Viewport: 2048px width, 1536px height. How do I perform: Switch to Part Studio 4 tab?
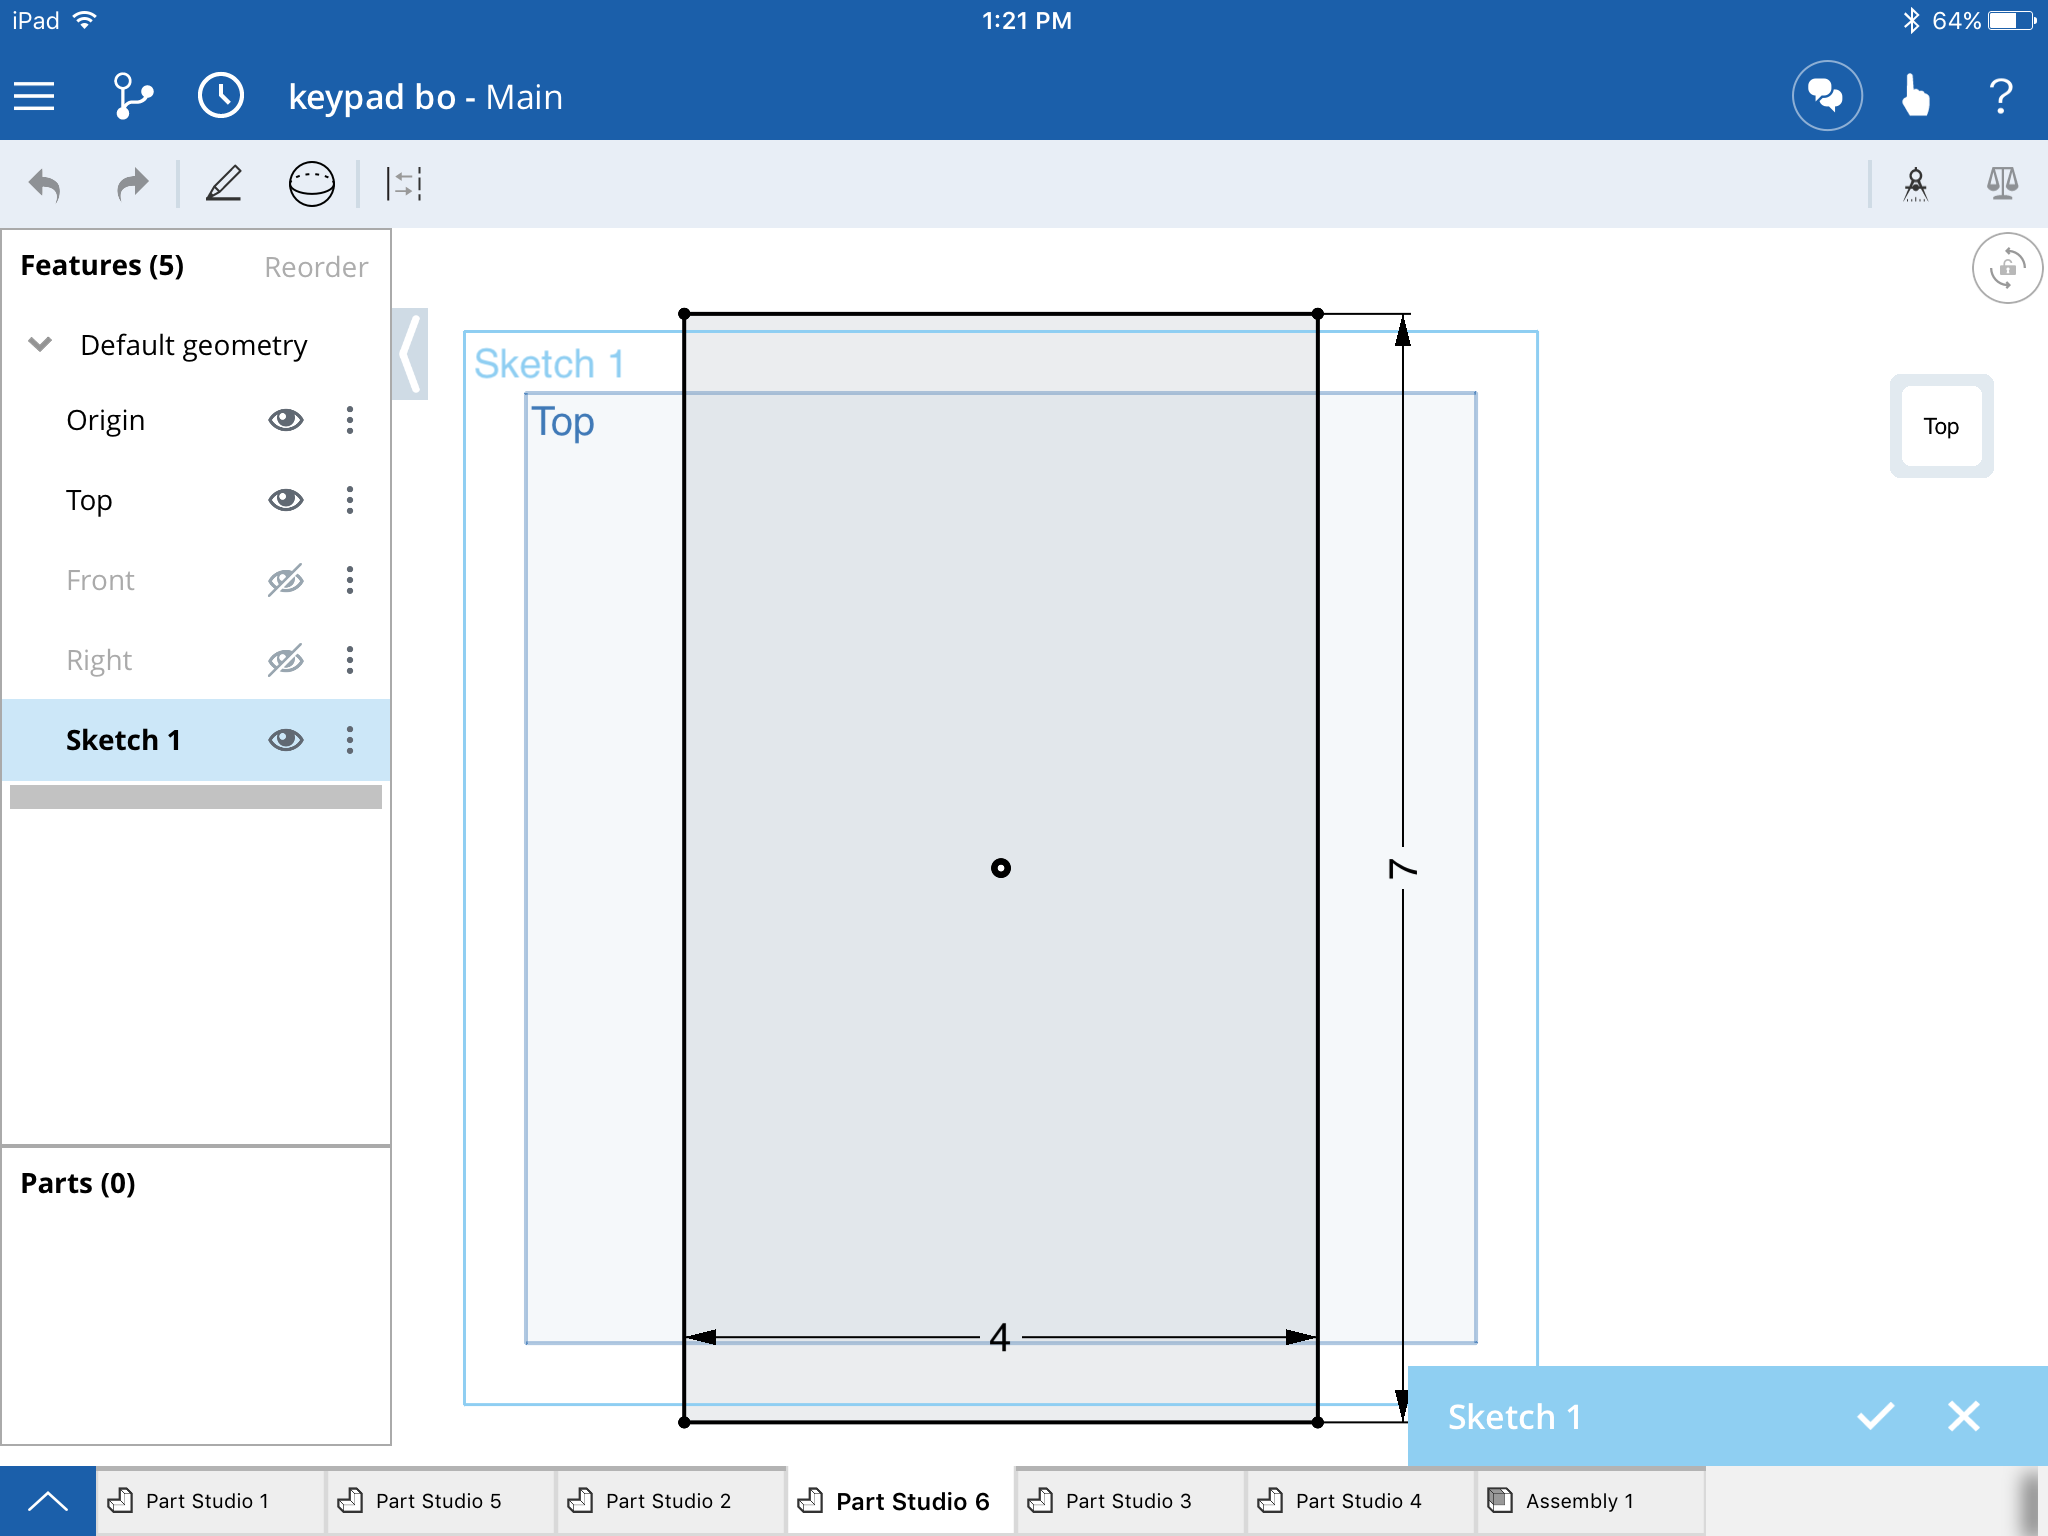1361,1501
